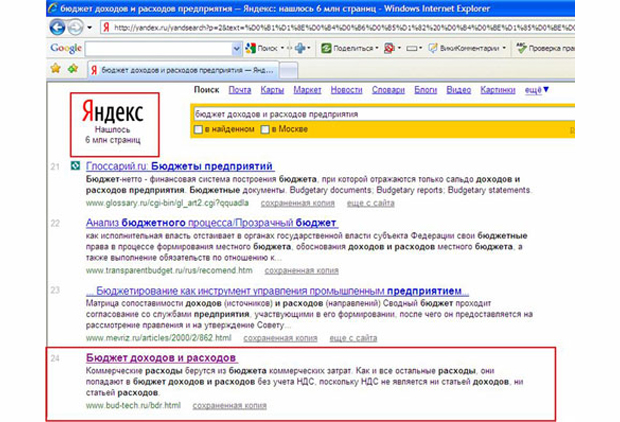The width and height of the screenshot is (620, 422).
Task: Click the browser Forward arrow button
Action: [x=75, y=28]
